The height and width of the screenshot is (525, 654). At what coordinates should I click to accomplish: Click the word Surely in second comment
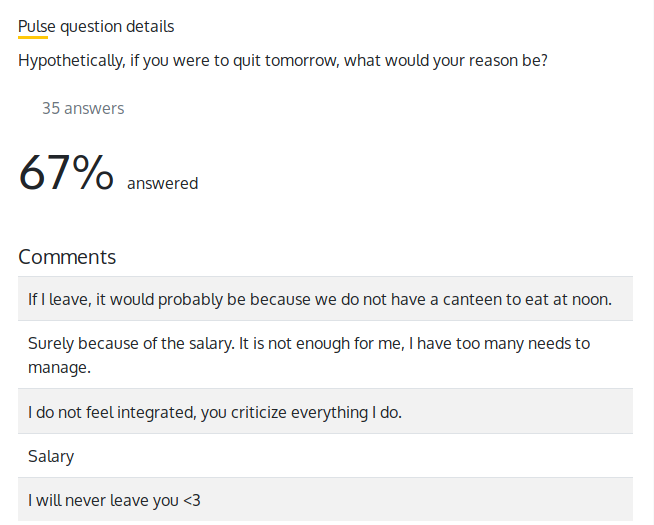(x=52, y=343)
